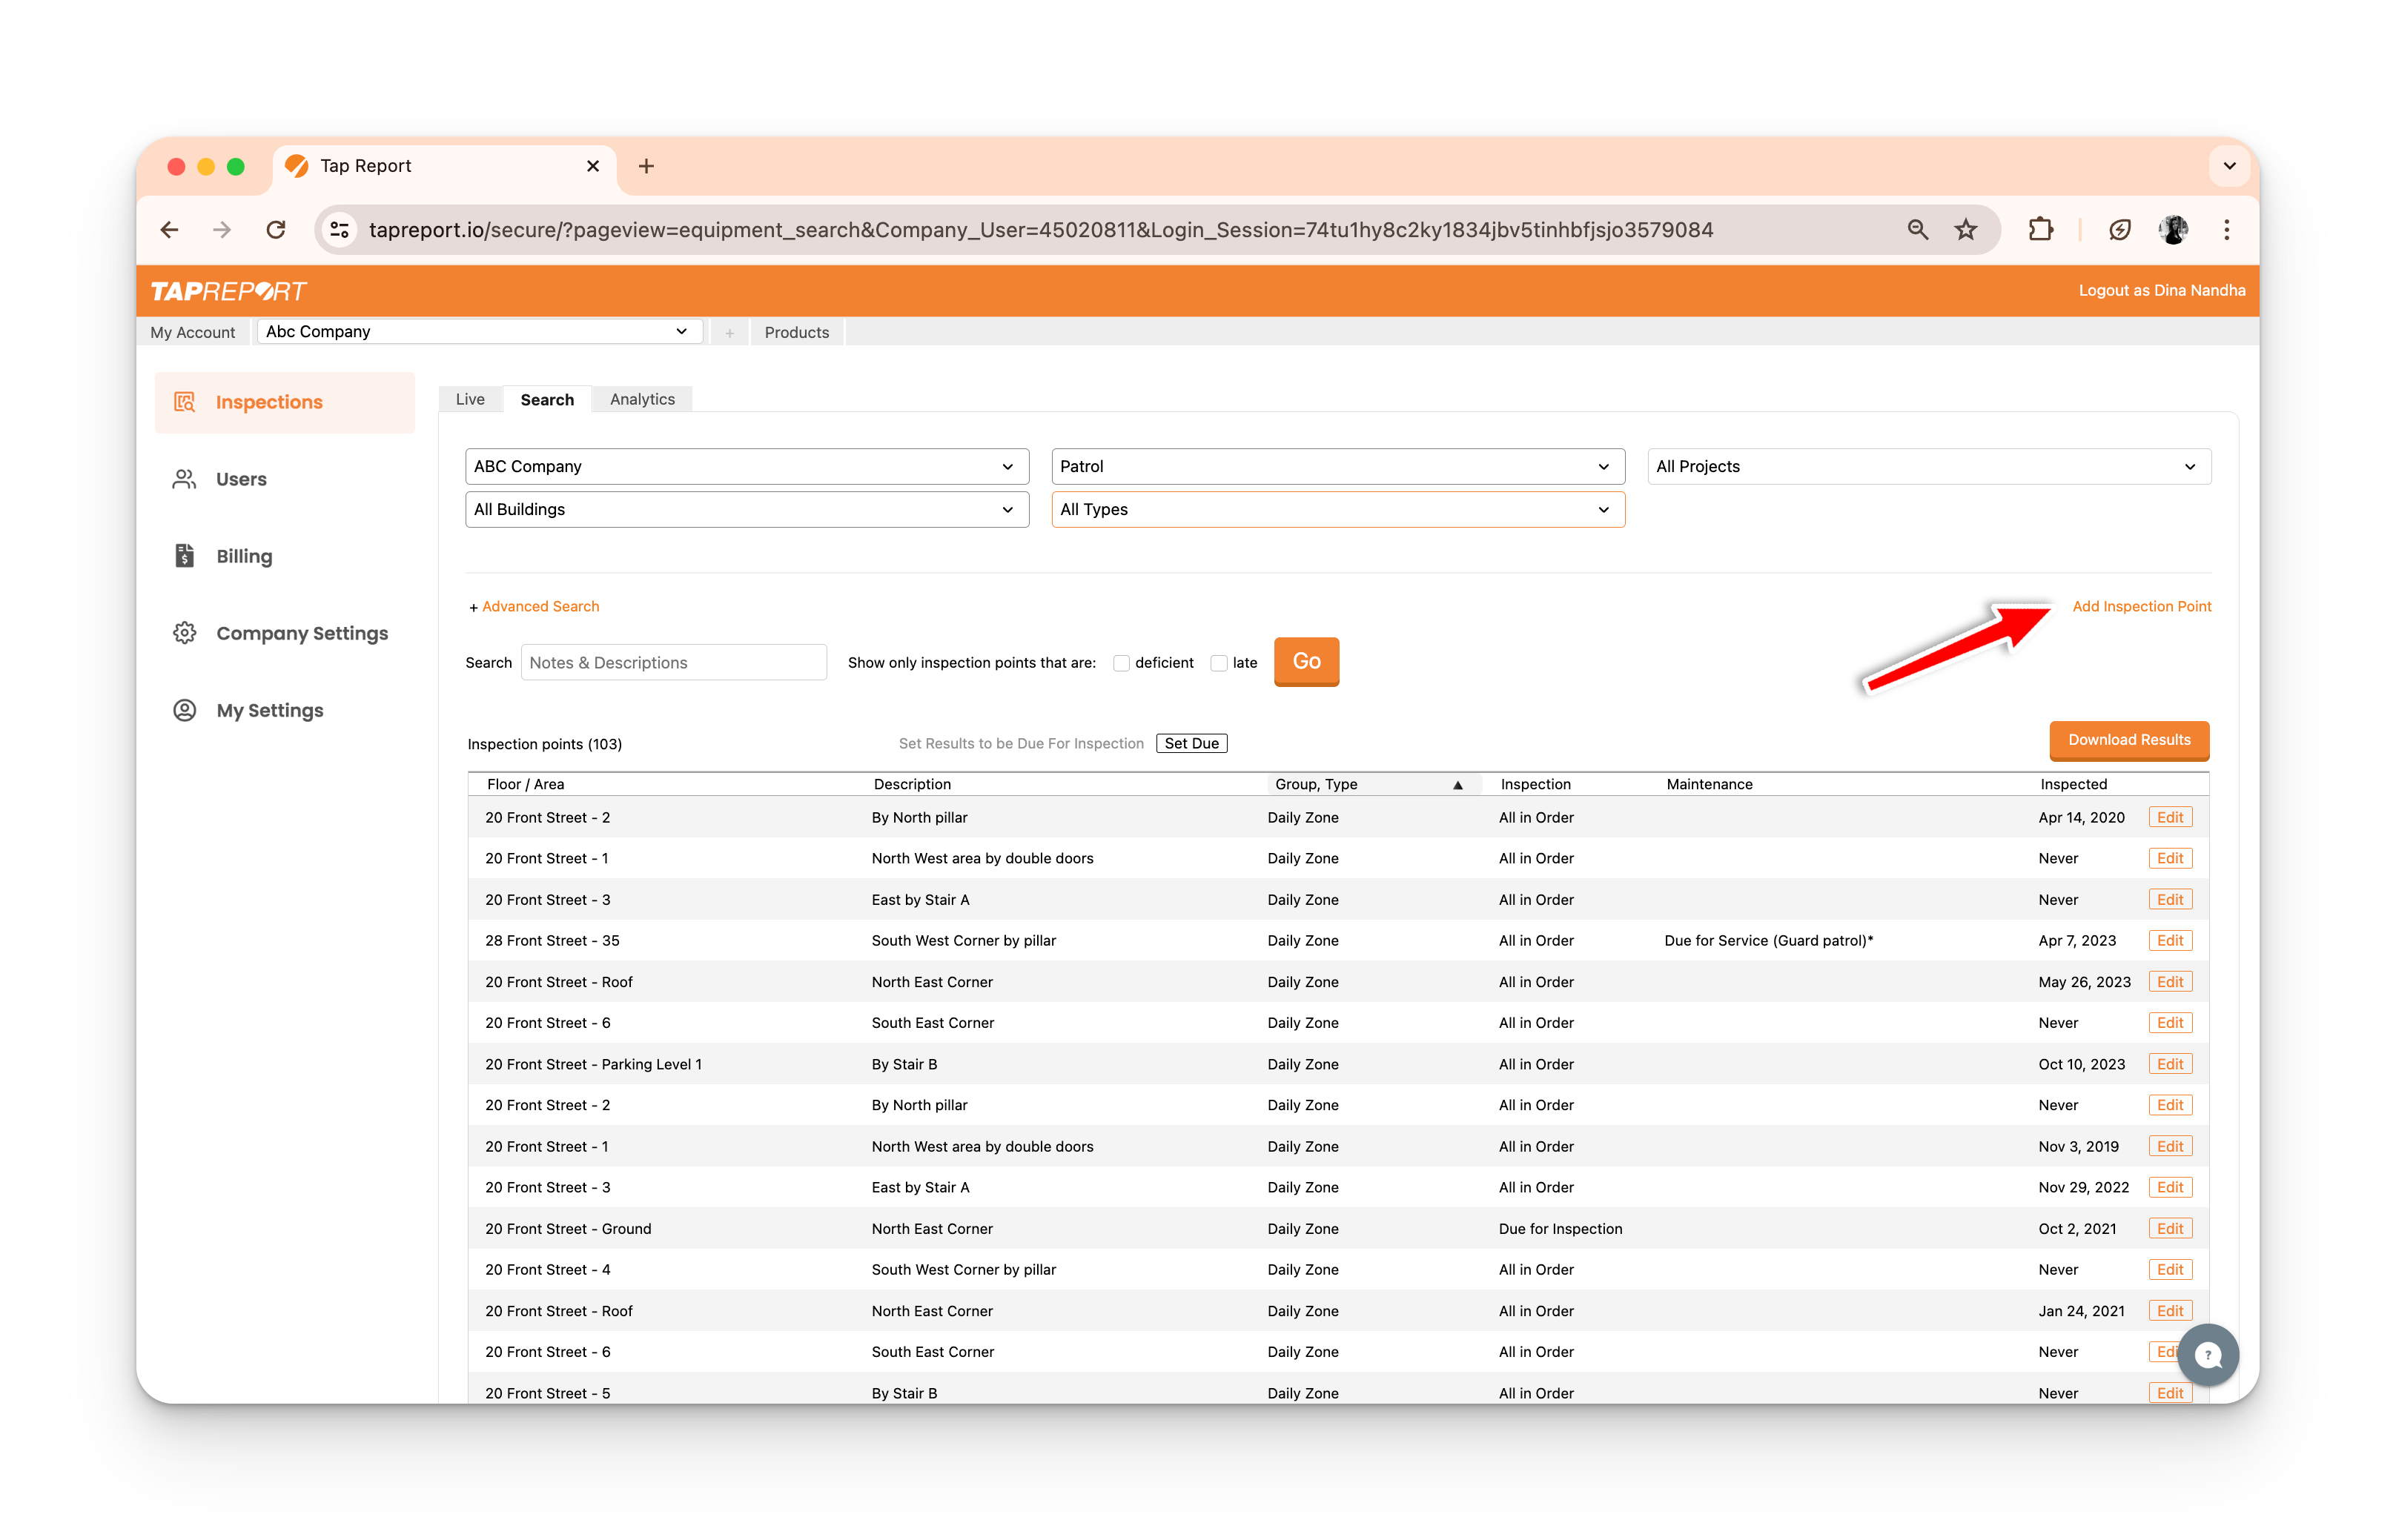Click the Billing invoice icon
Image resolution: width=2396 pixels, height=1540 pixels.
click(185, 556)
